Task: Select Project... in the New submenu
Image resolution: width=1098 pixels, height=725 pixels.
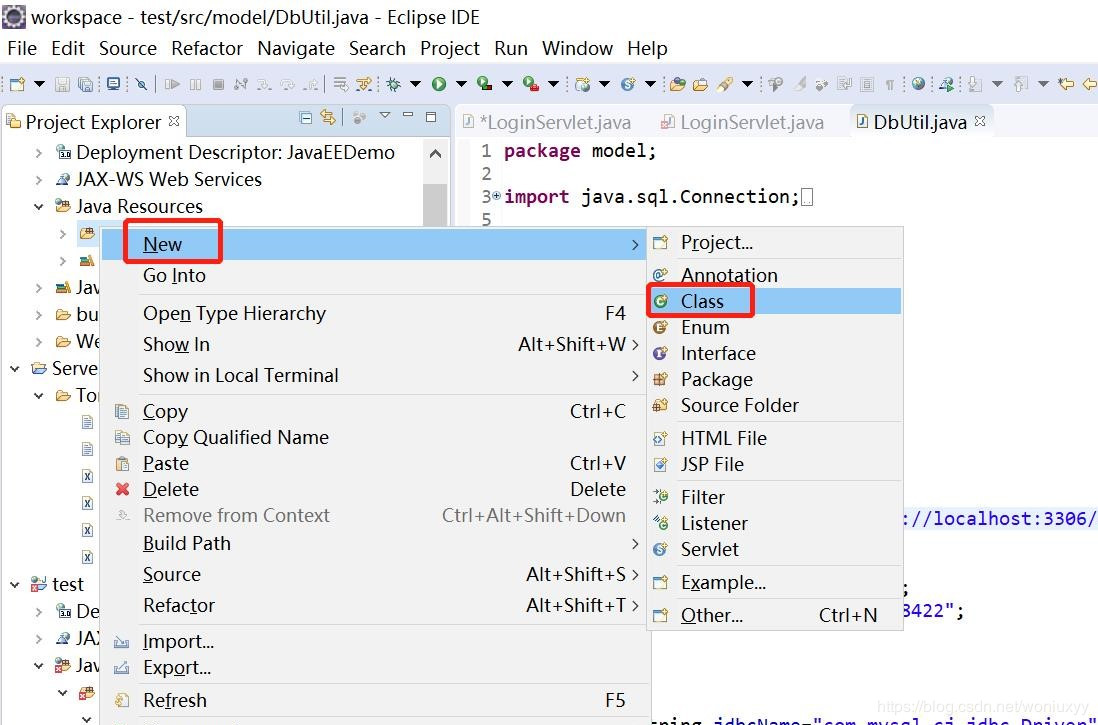Action: point(775,242)
